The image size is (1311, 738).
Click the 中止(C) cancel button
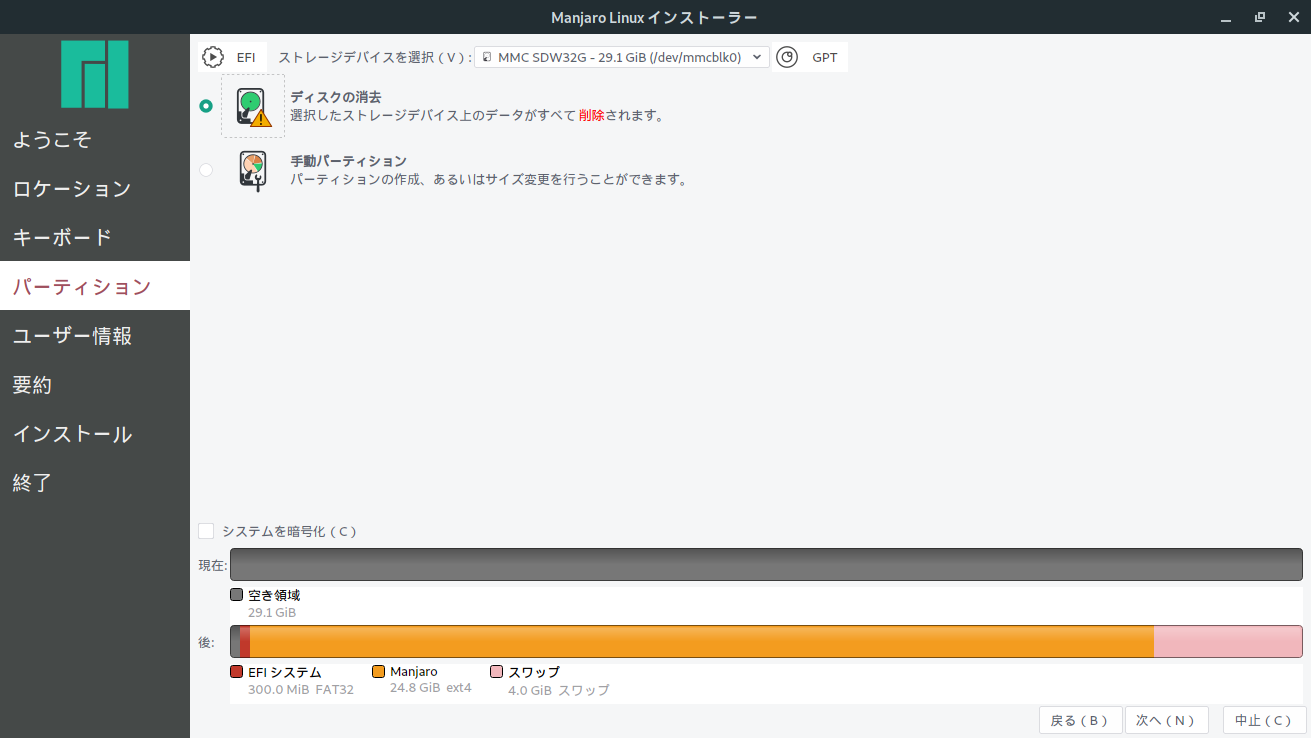1264,720
